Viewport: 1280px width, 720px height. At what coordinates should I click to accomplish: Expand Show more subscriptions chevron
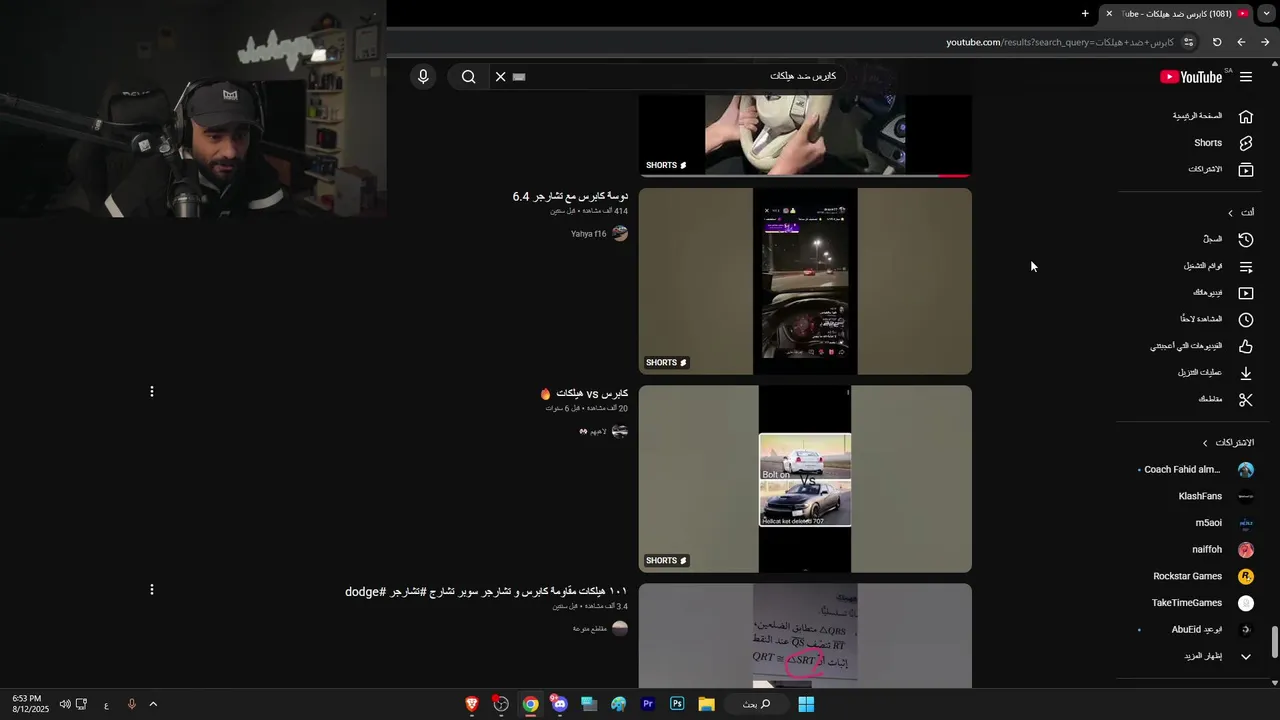click(x=1246, y=656)
